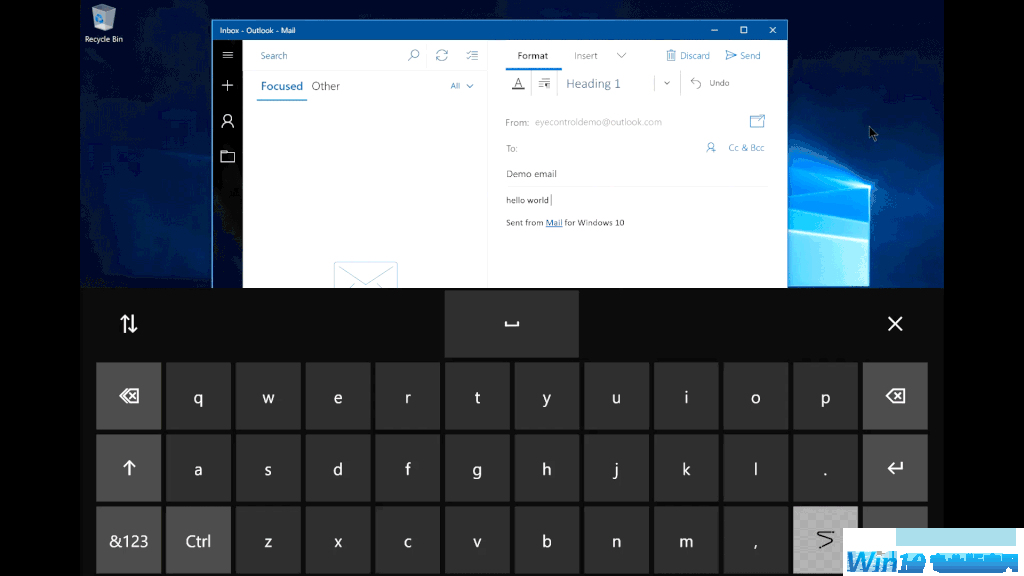This screenshot has height=576, width=1024.
Task: Open message in new window icon
Action: [757, 121]
